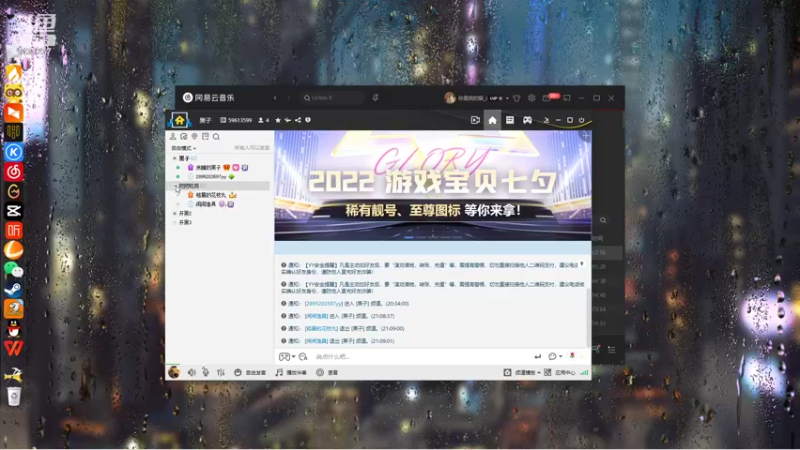Expand the 开黑3 sub-channel

pyautogui.click(x=174, y=222)
